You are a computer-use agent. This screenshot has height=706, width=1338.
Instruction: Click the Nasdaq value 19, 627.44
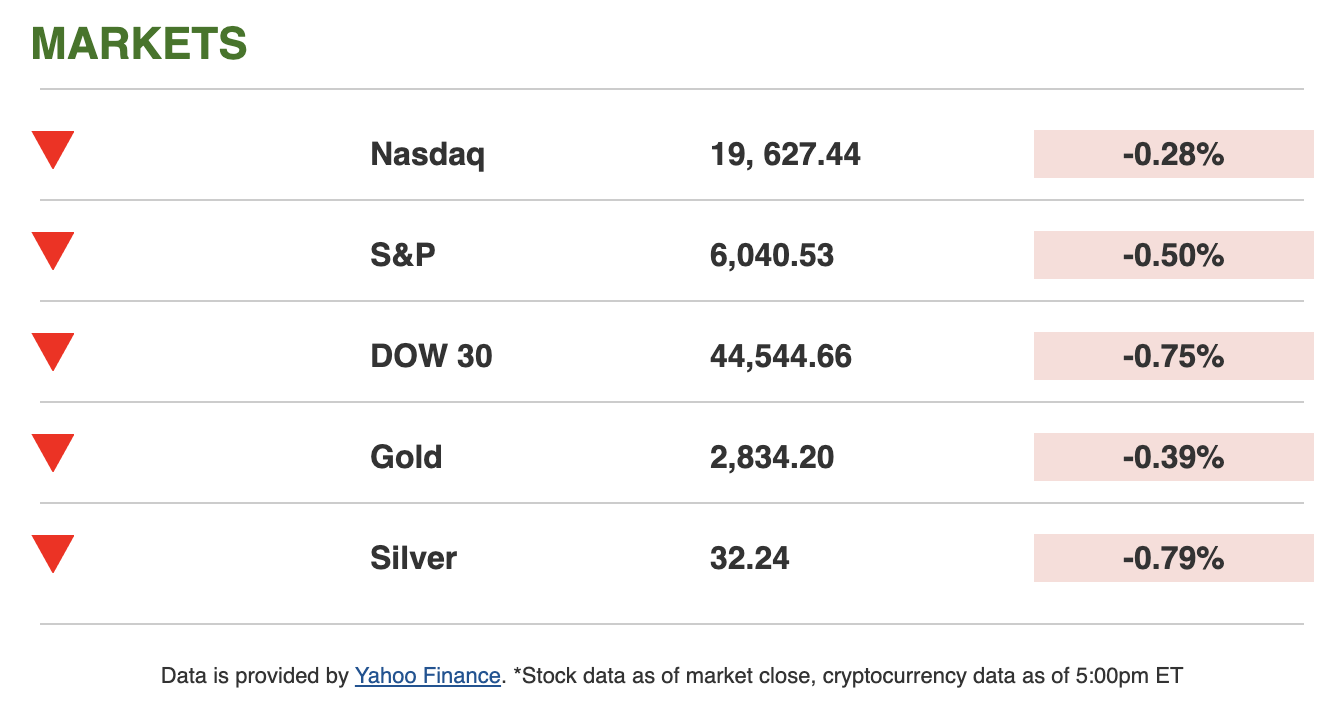pos(785,155)
